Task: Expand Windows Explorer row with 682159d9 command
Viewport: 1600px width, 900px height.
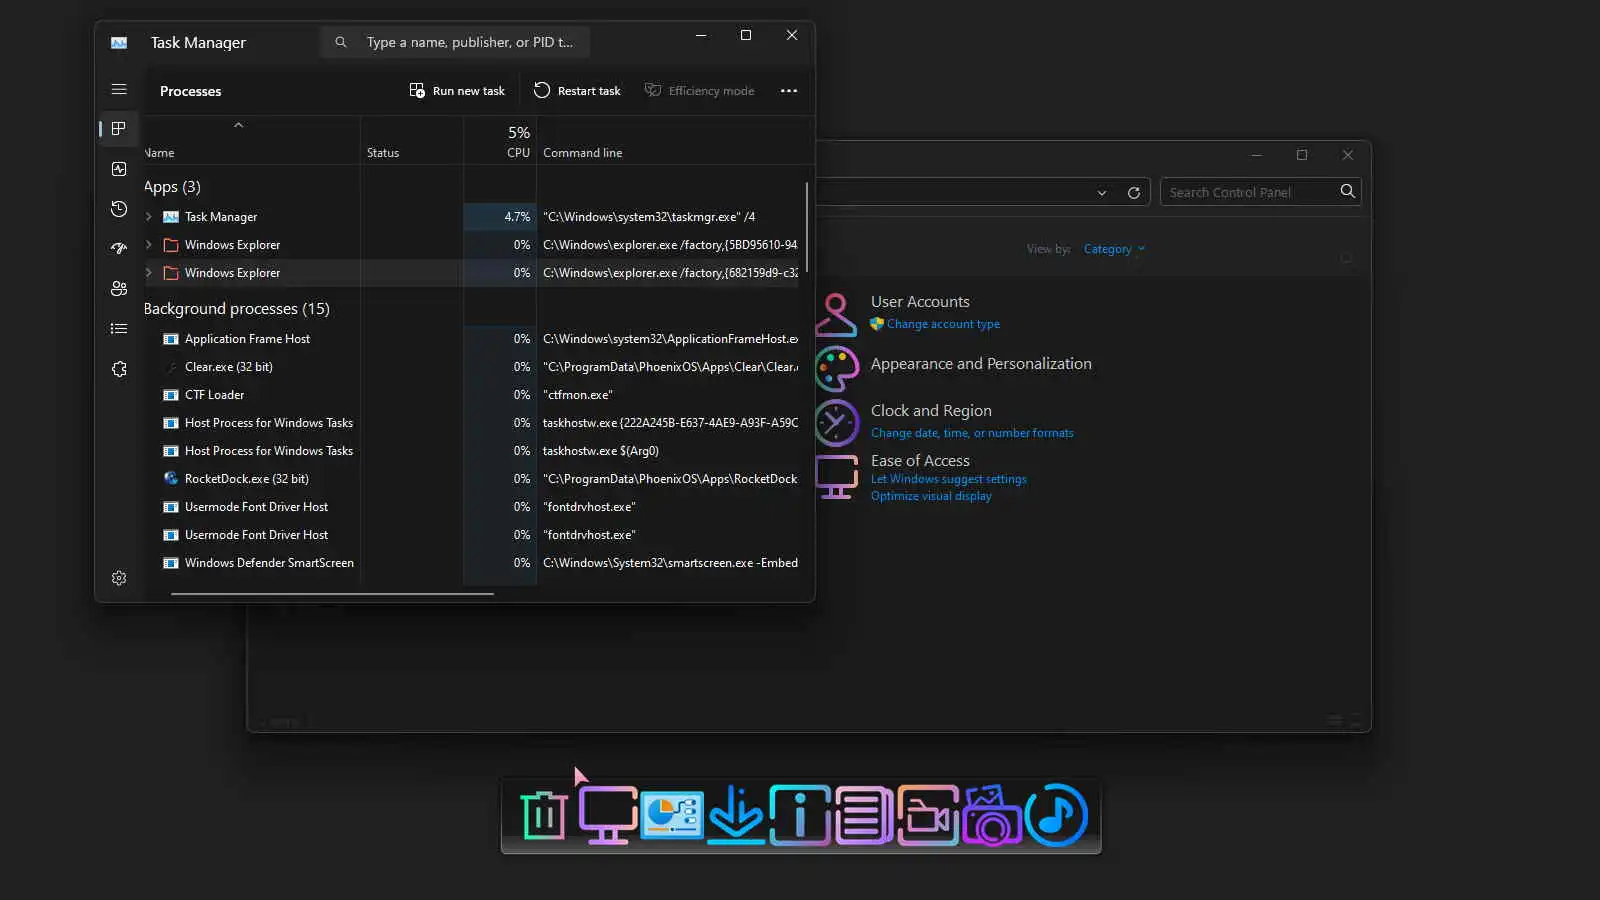Action: point(149,273)
